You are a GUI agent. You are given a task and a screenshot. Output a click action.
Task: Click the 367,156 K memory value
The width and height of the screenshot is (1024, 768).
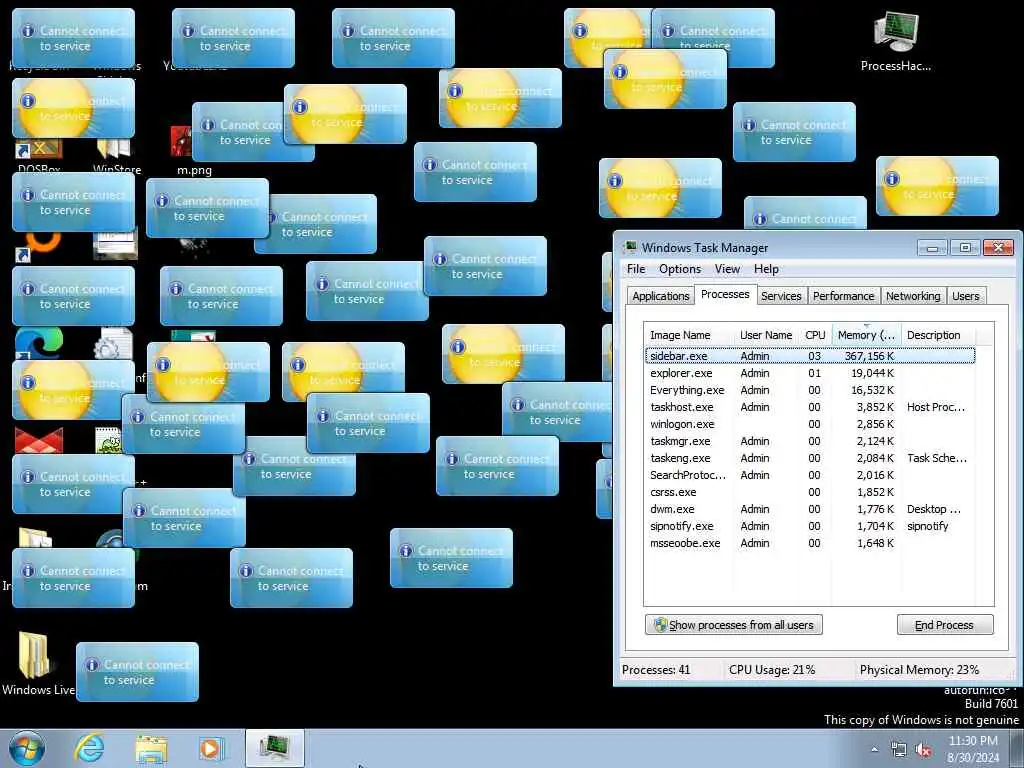tap(869, 356)
